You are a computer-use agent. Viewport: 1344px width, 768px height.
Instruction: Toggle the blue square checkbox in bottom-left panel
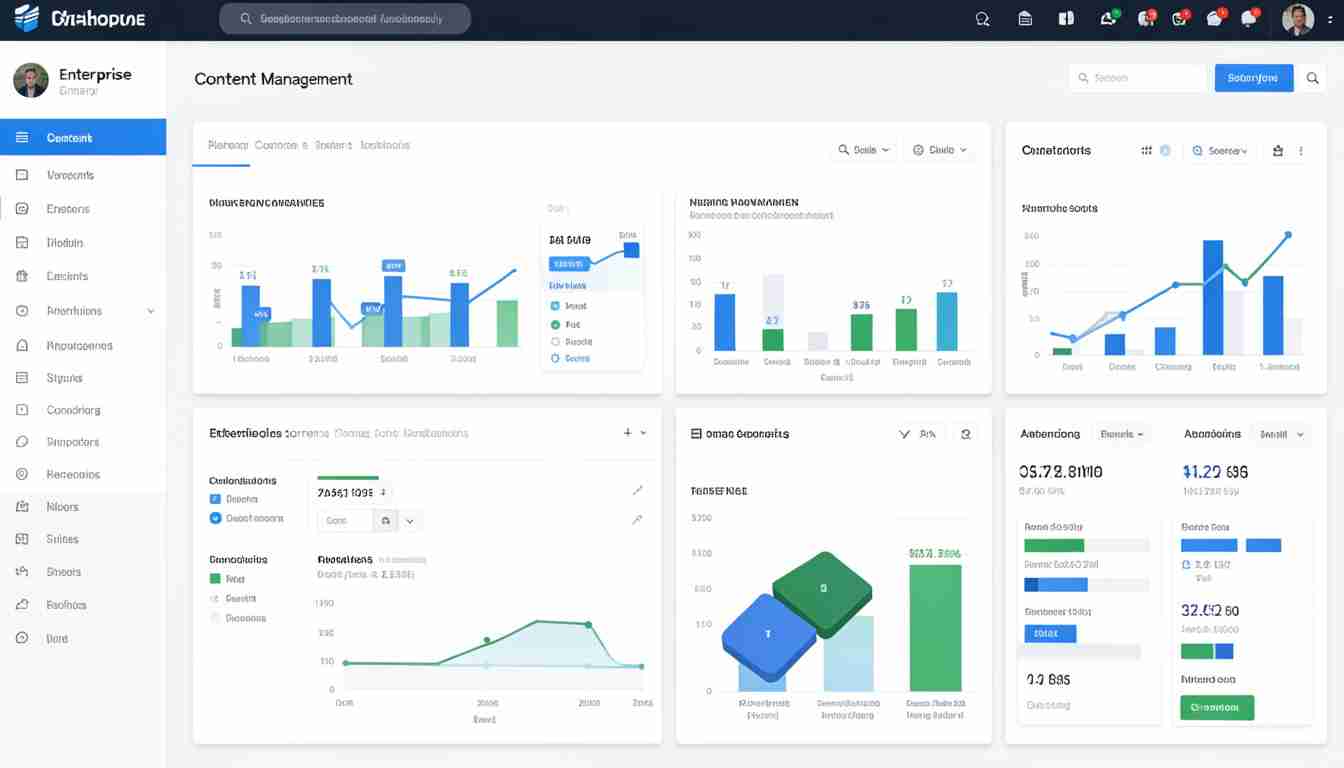(x=215, y=499)
